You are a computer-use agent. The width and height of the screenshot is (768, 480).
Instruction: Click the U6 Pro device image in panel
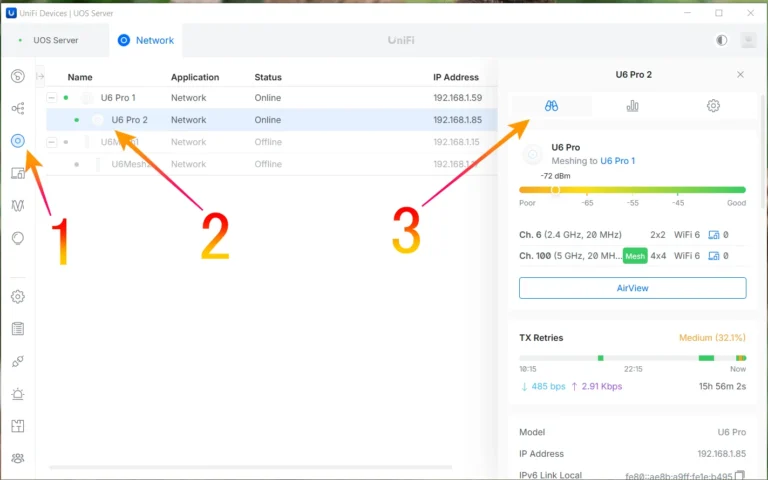pyautogui.click(x=532, y=154)
